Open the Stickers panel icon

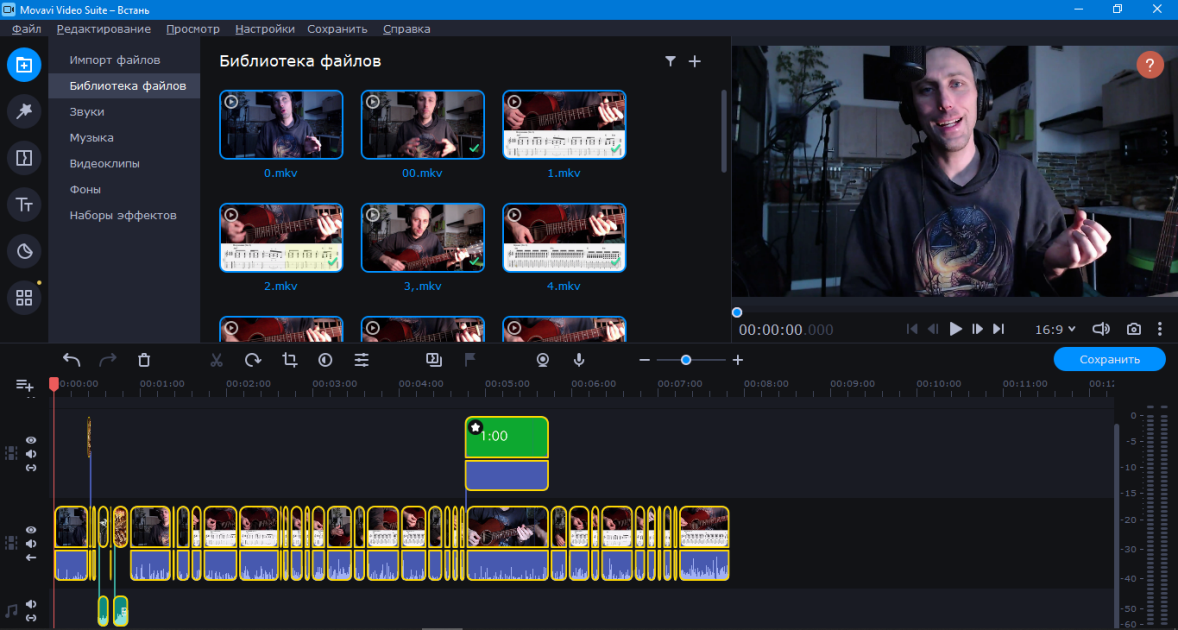tap(24, 251)
